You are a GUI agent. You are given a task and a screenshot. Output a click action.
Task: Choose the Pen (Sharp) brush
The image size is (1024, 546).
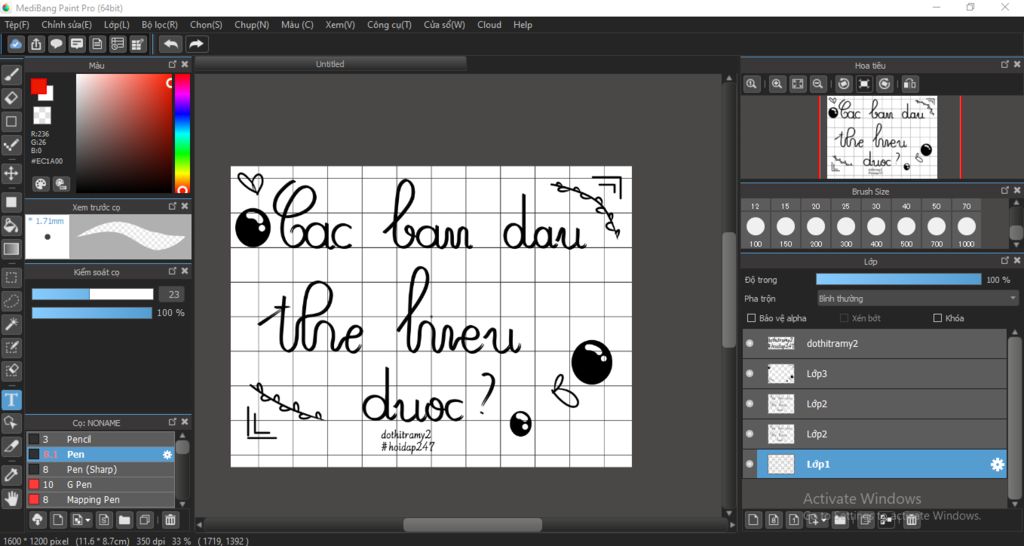101,470
